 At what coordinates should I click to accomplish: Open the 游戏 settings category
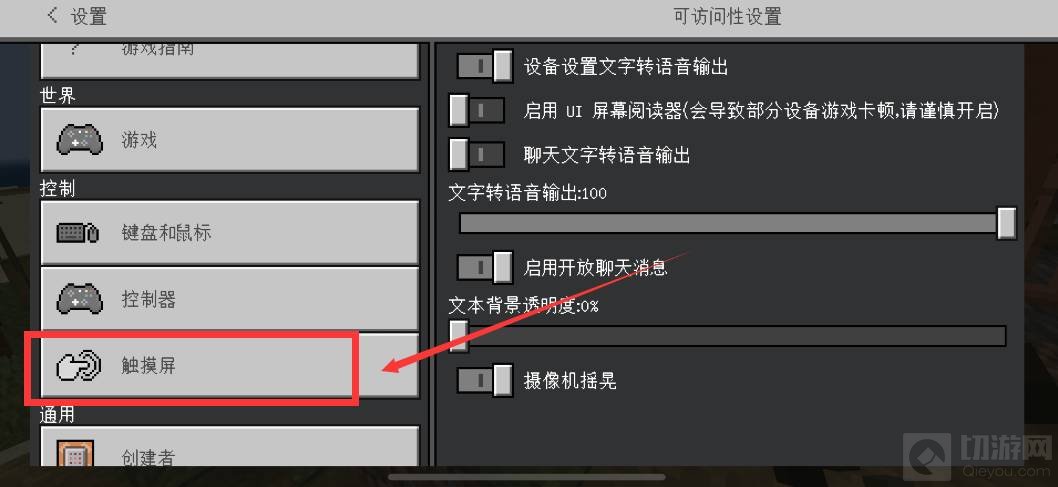(230, 139)
